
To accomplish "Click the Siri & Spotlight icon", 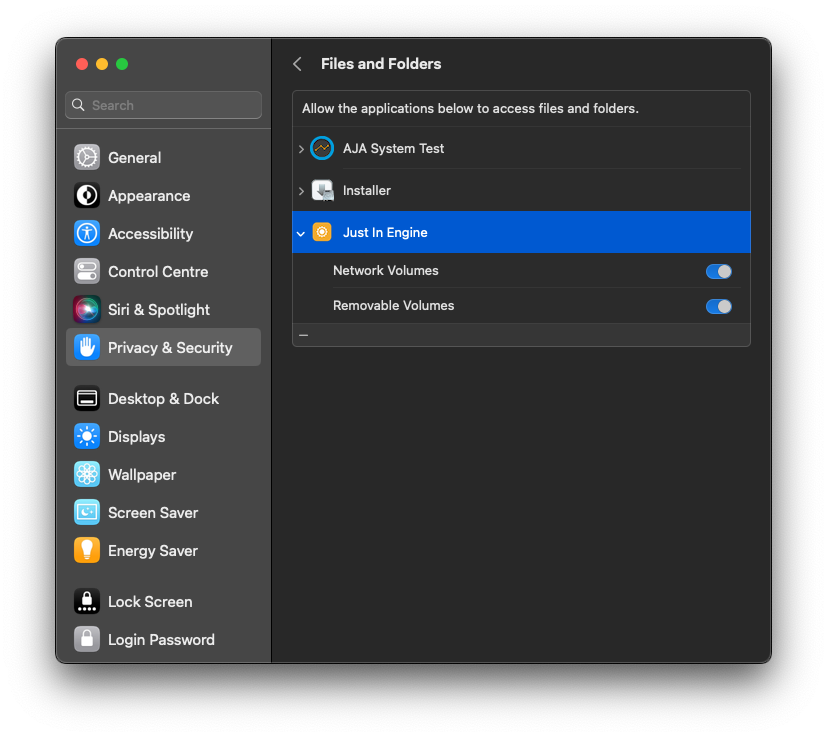I will pos(87,309).
